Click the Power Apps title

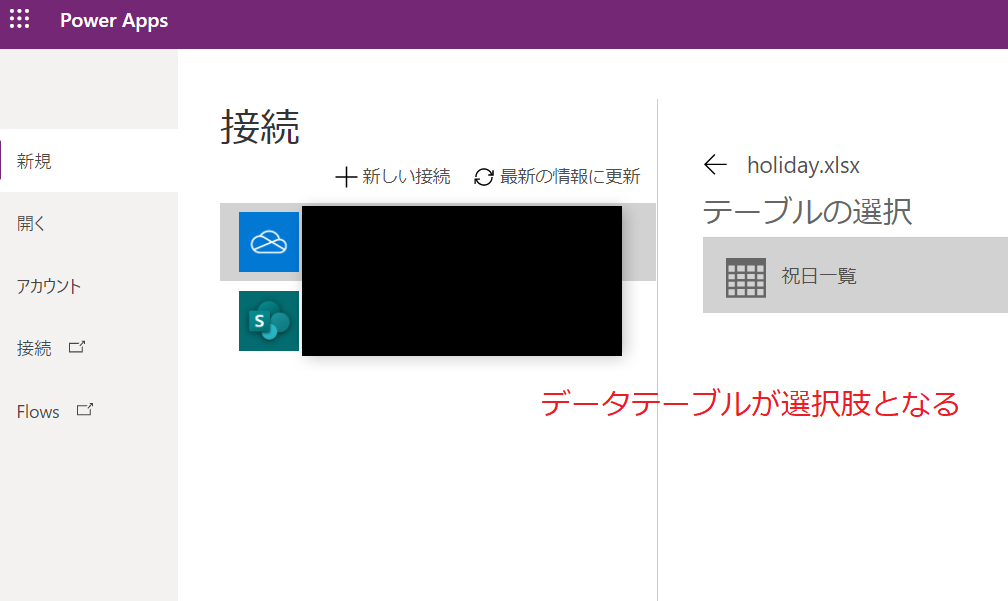click(114, 21)
